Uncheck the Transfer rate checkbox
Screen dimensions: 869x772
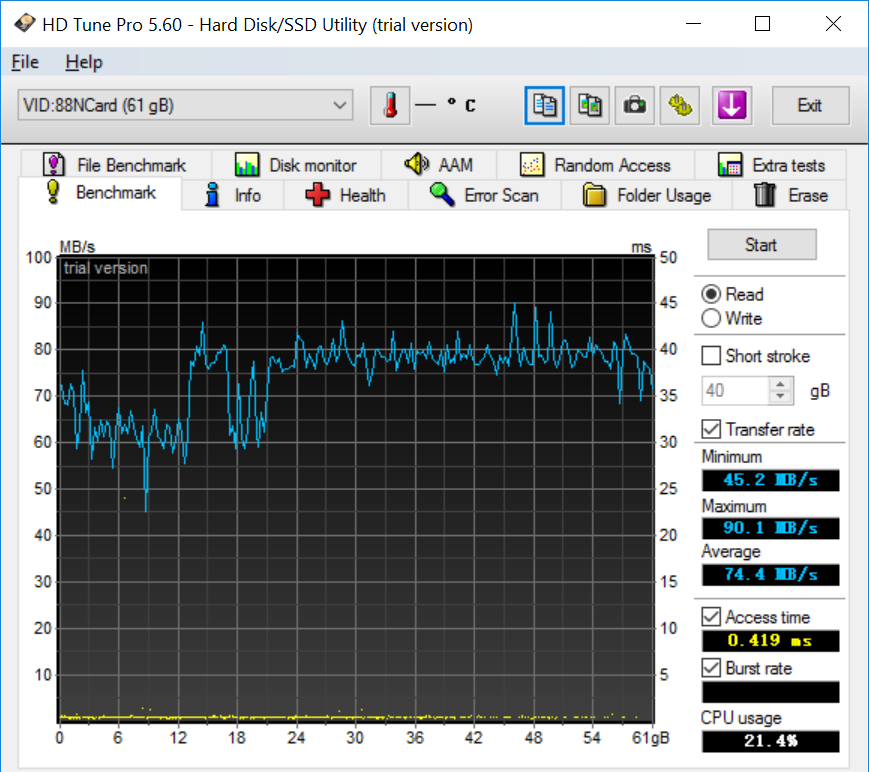[x=712, y=429]
